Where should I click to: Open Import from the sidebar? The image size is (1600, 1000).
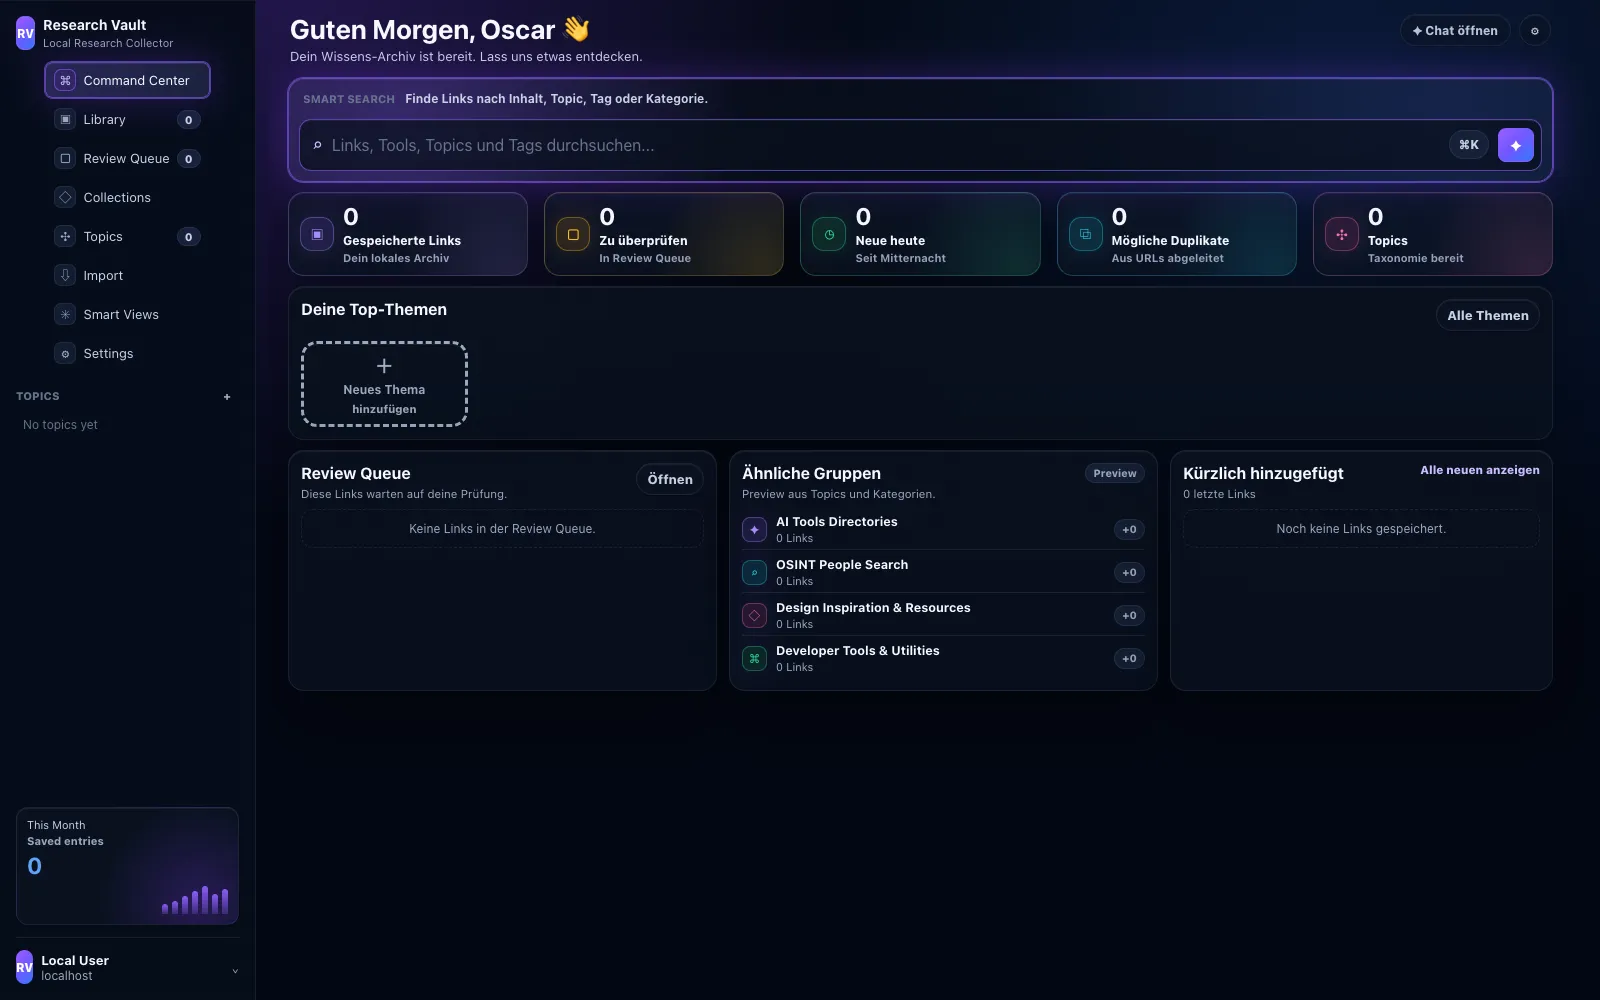tap(127, 275)
